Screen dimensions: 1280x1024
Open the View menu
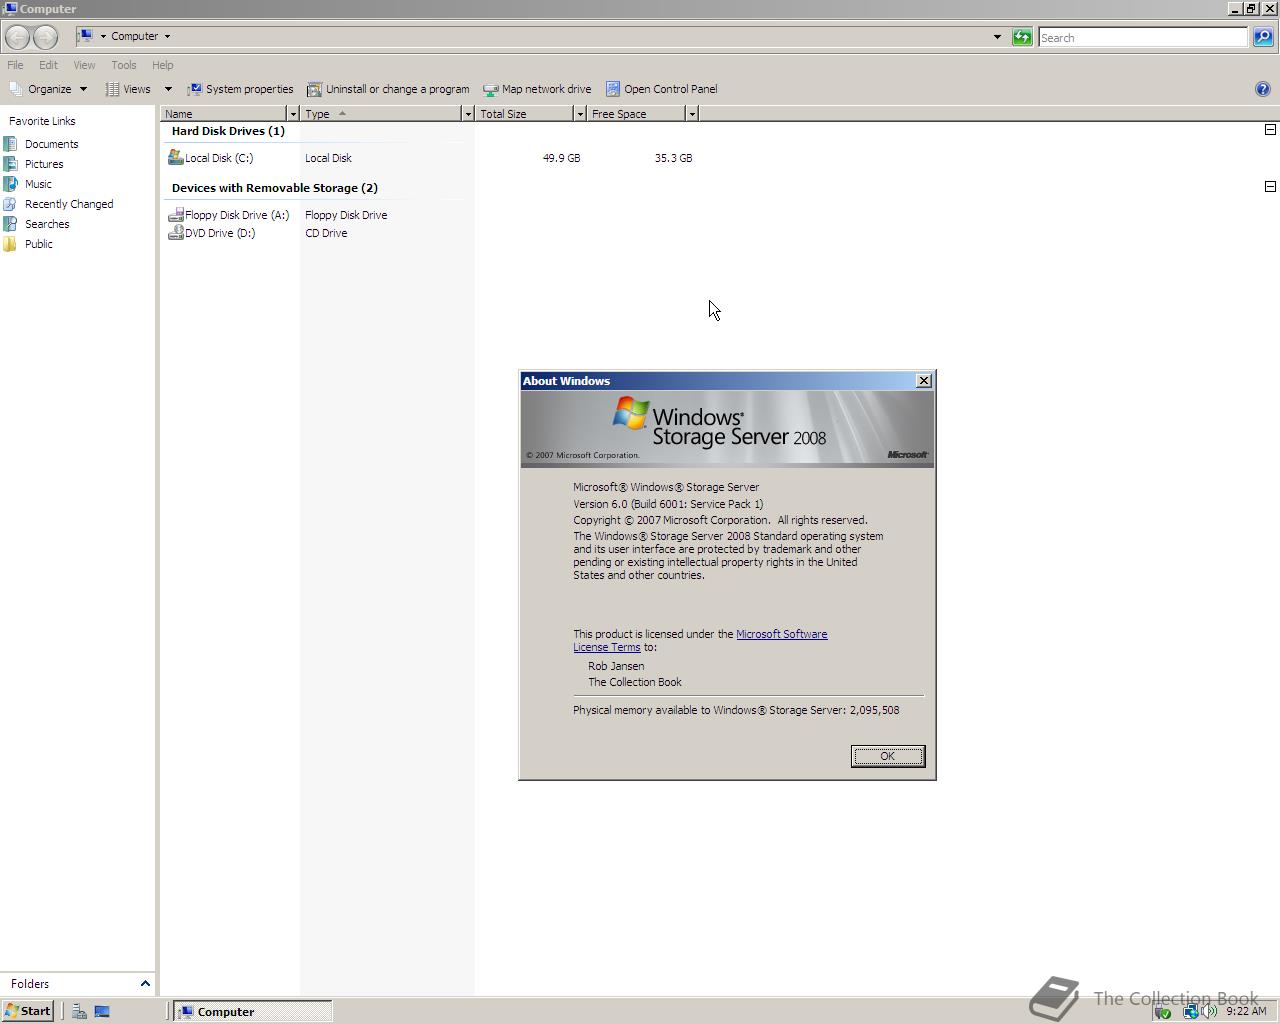click(84, 65)
